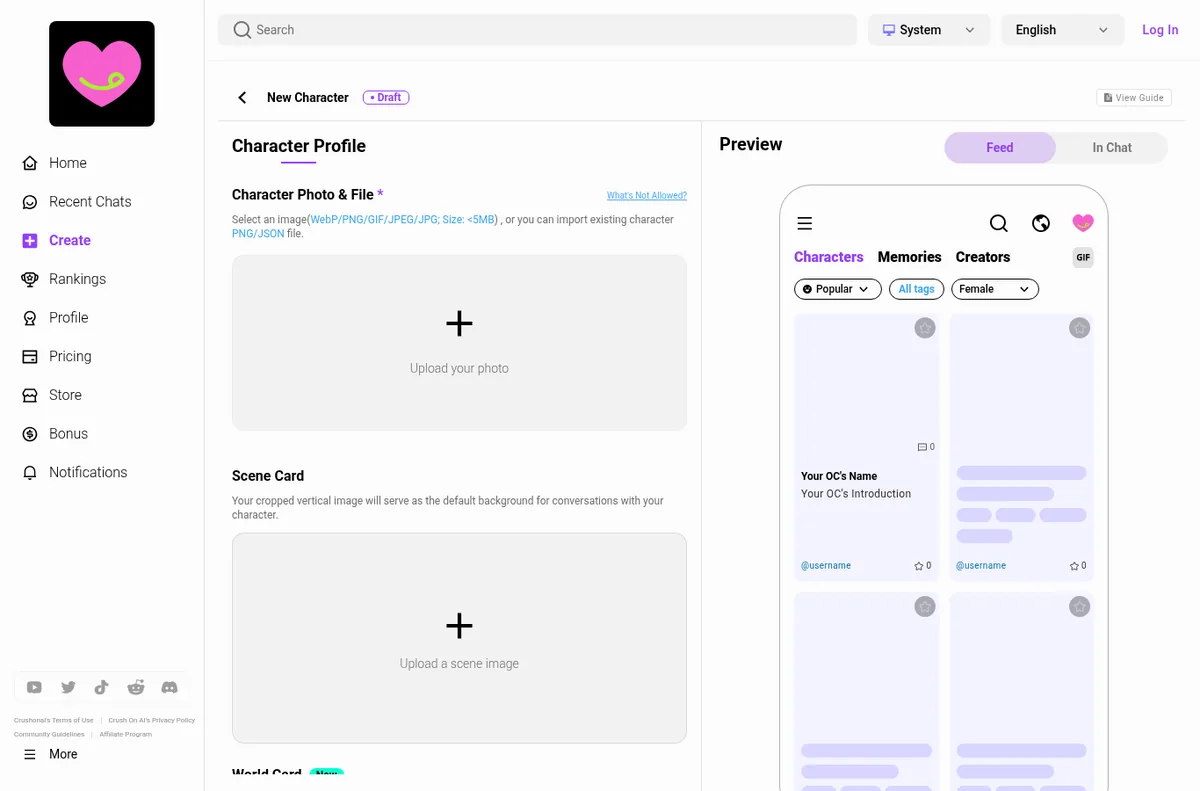Select the Creators tab in preview
Viewport: 1200px width, 791px height.
(983, 257)
